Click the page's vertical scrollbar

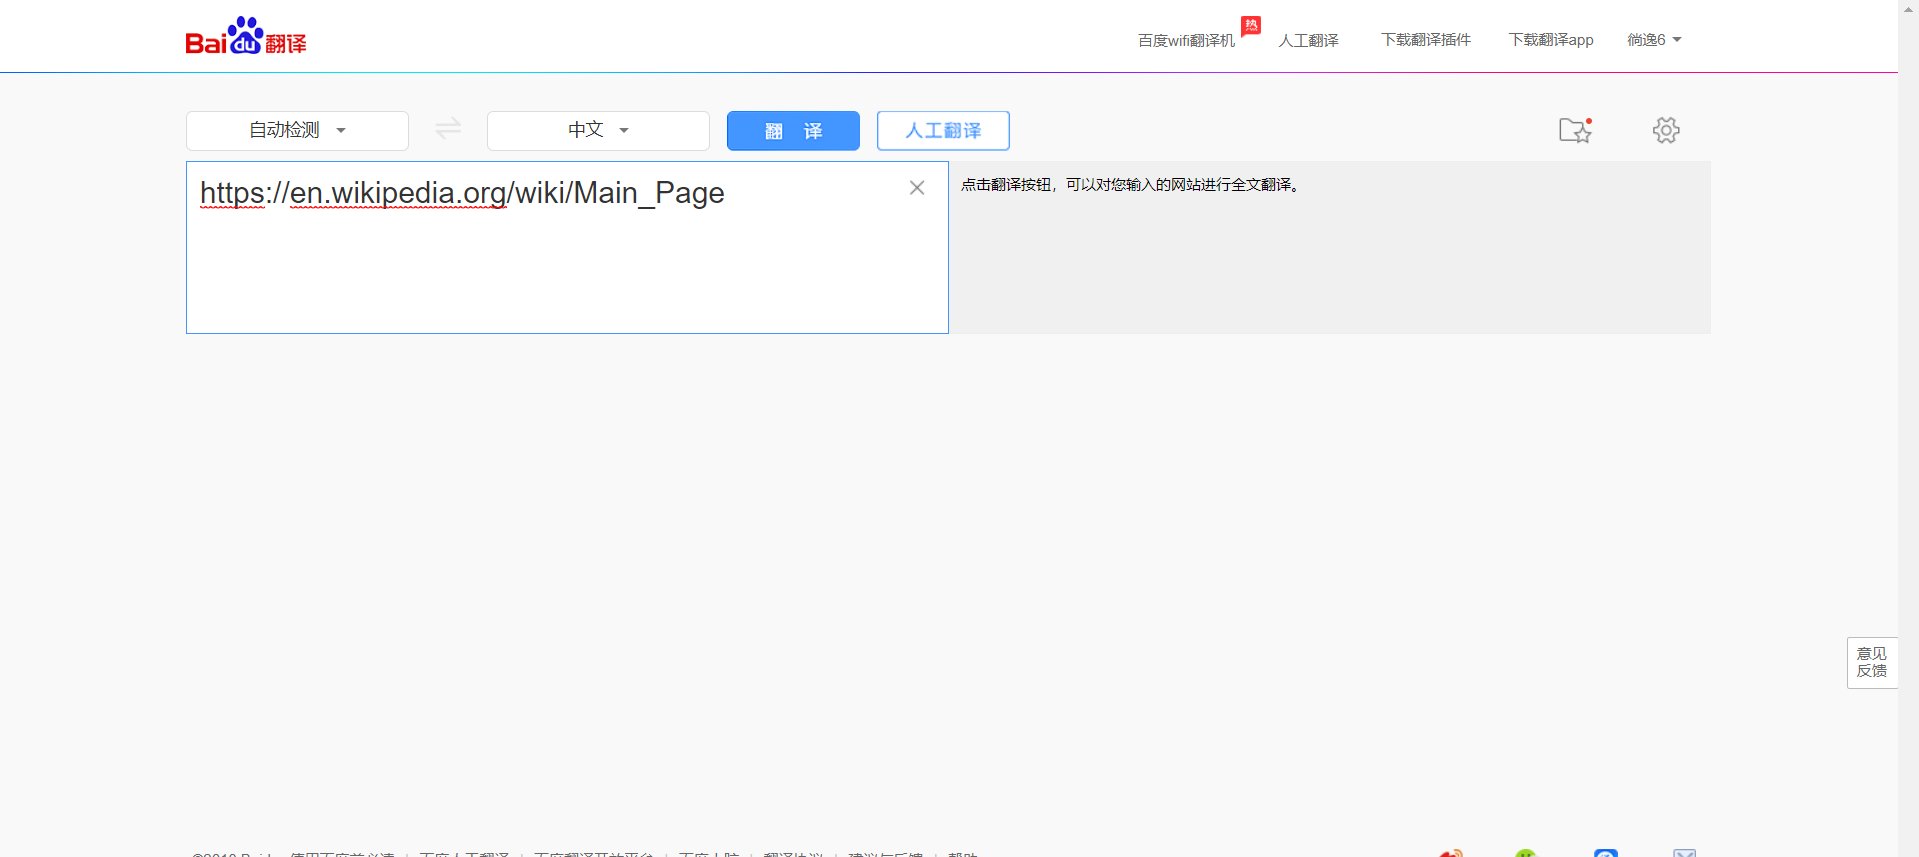(1908, 400)
